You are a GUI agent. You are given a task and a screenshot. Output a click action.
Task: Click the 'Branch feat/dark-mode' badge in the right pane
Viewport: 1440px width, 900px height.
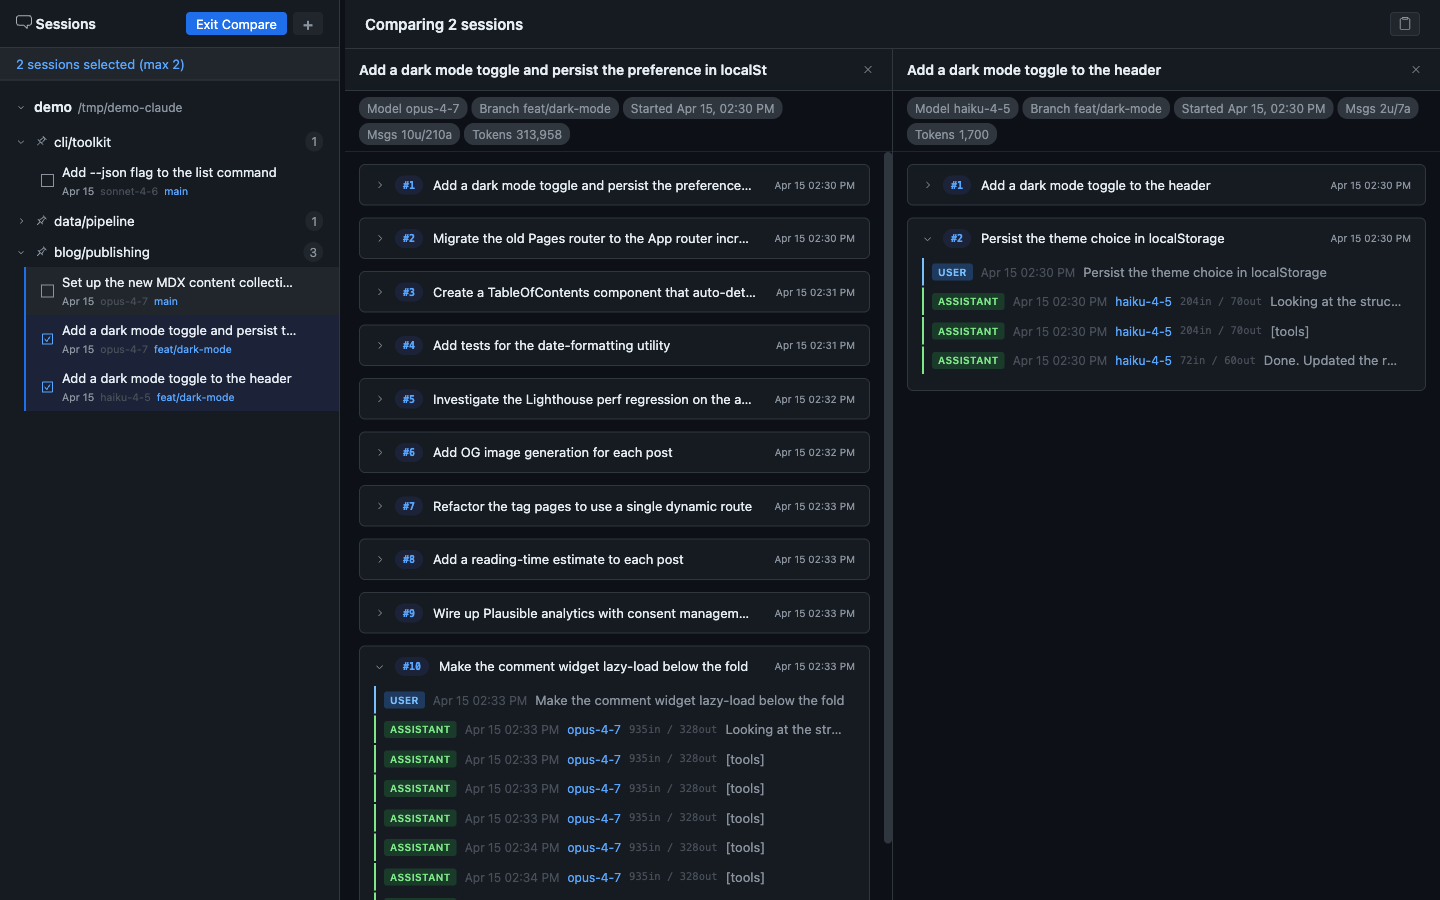[x=1096, y=108]
